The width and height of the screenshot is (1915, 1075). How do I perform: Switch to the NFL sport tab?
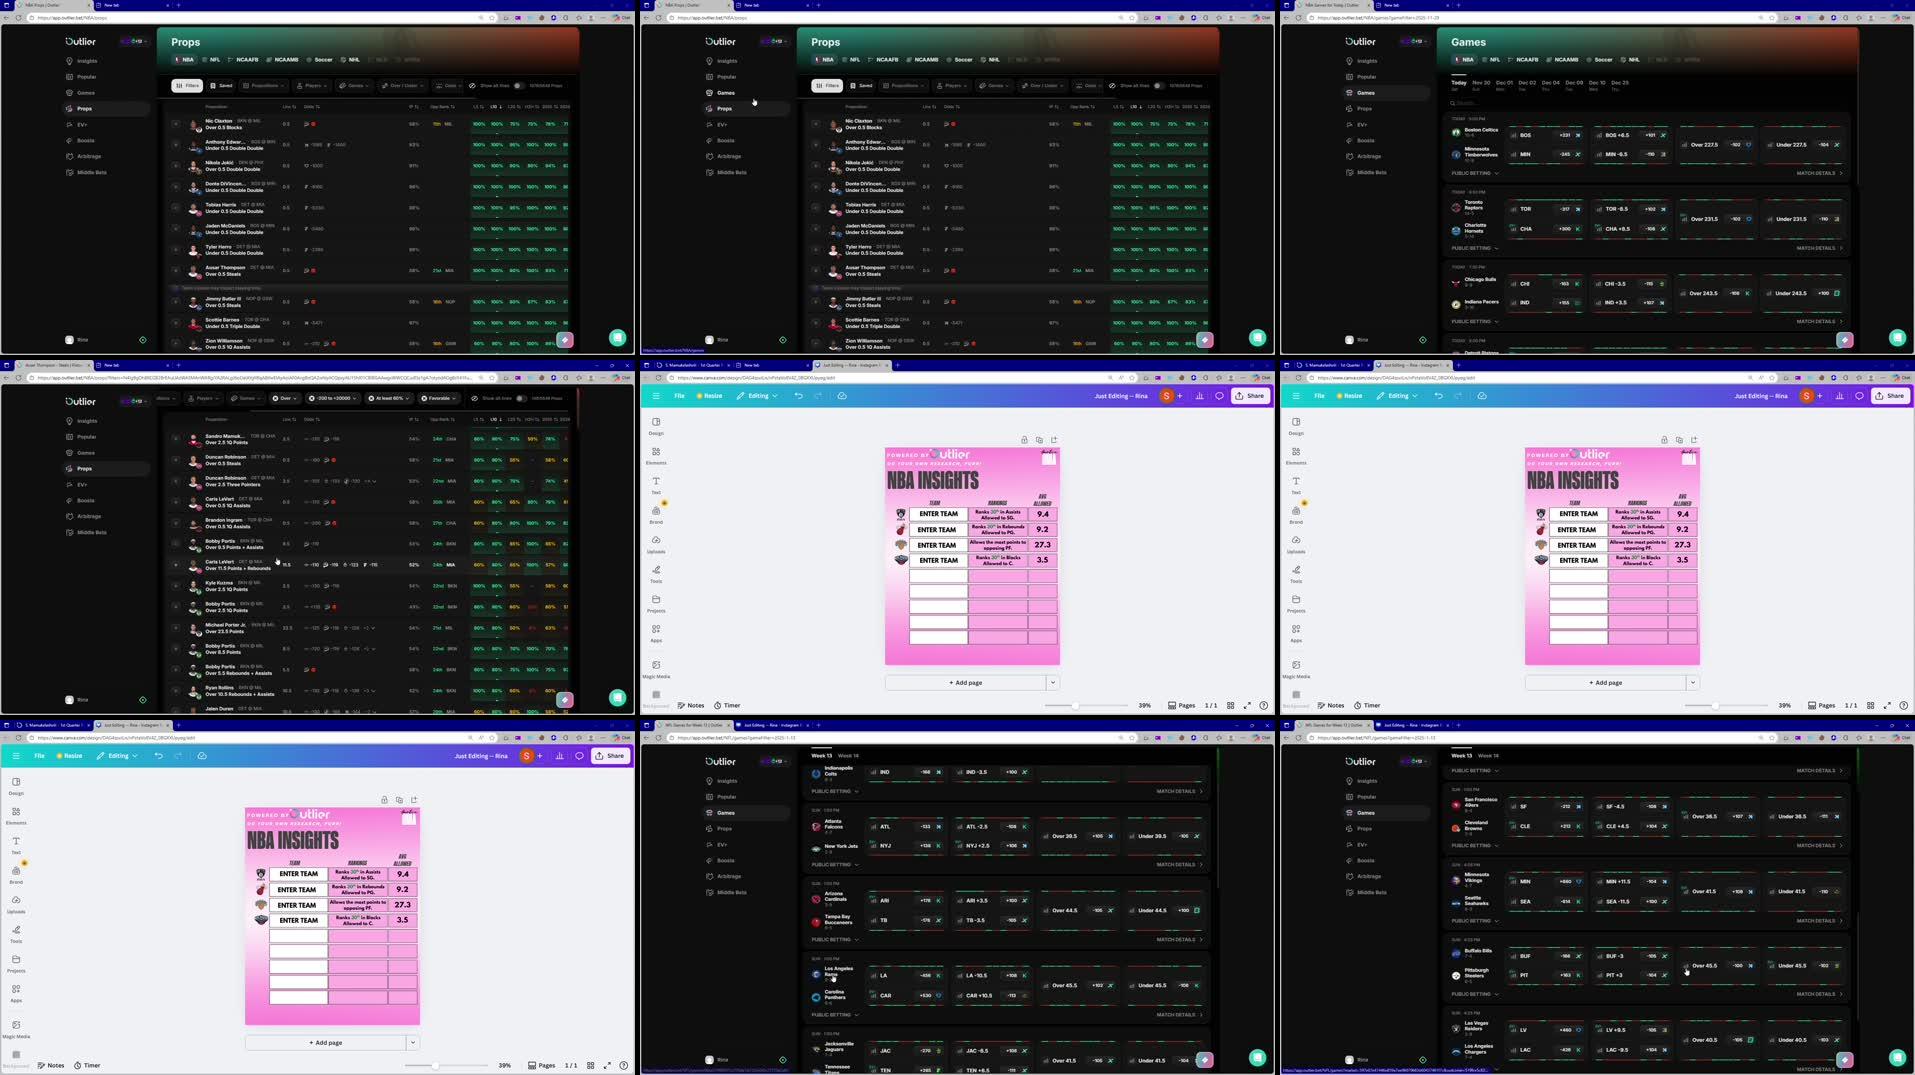[214, 59]
